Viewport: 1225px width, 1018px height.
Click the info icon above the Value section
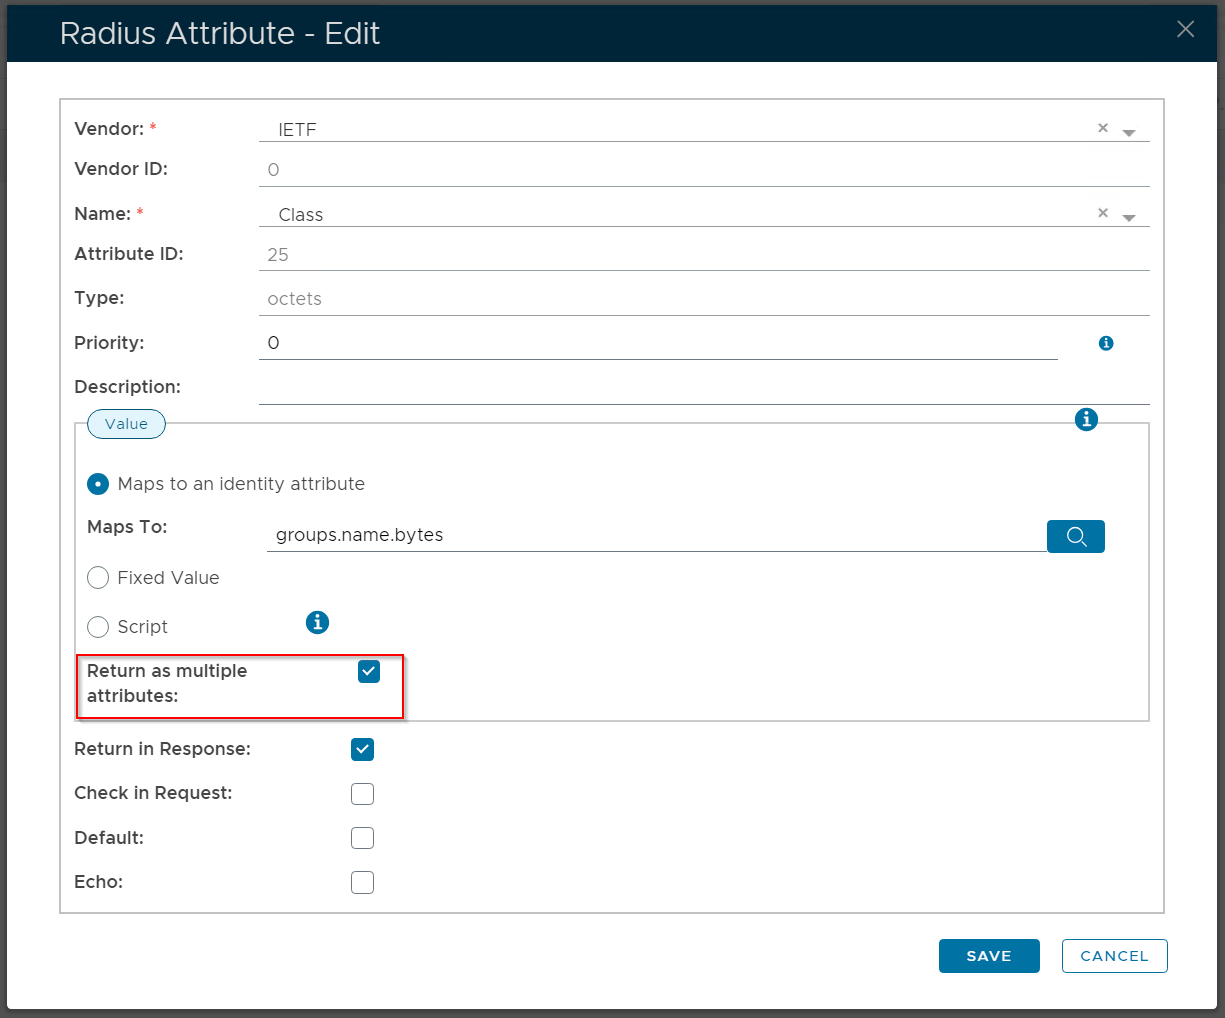click(1086, 420)
